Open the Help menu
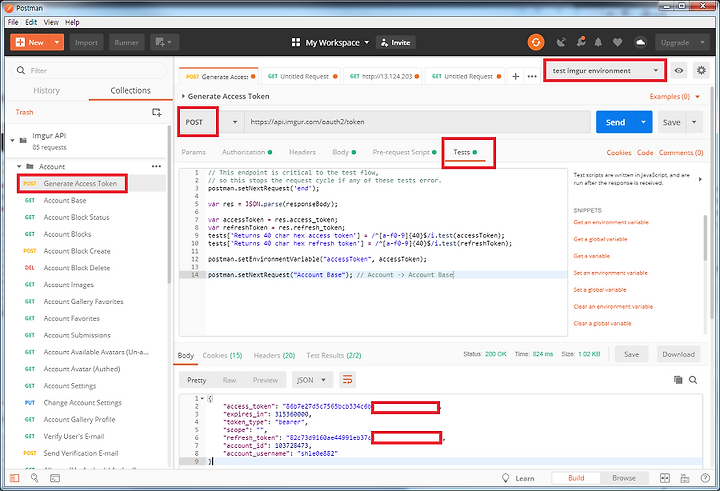Image resolution: width=720 pixels, height=491 pixels. pos(72,22)
